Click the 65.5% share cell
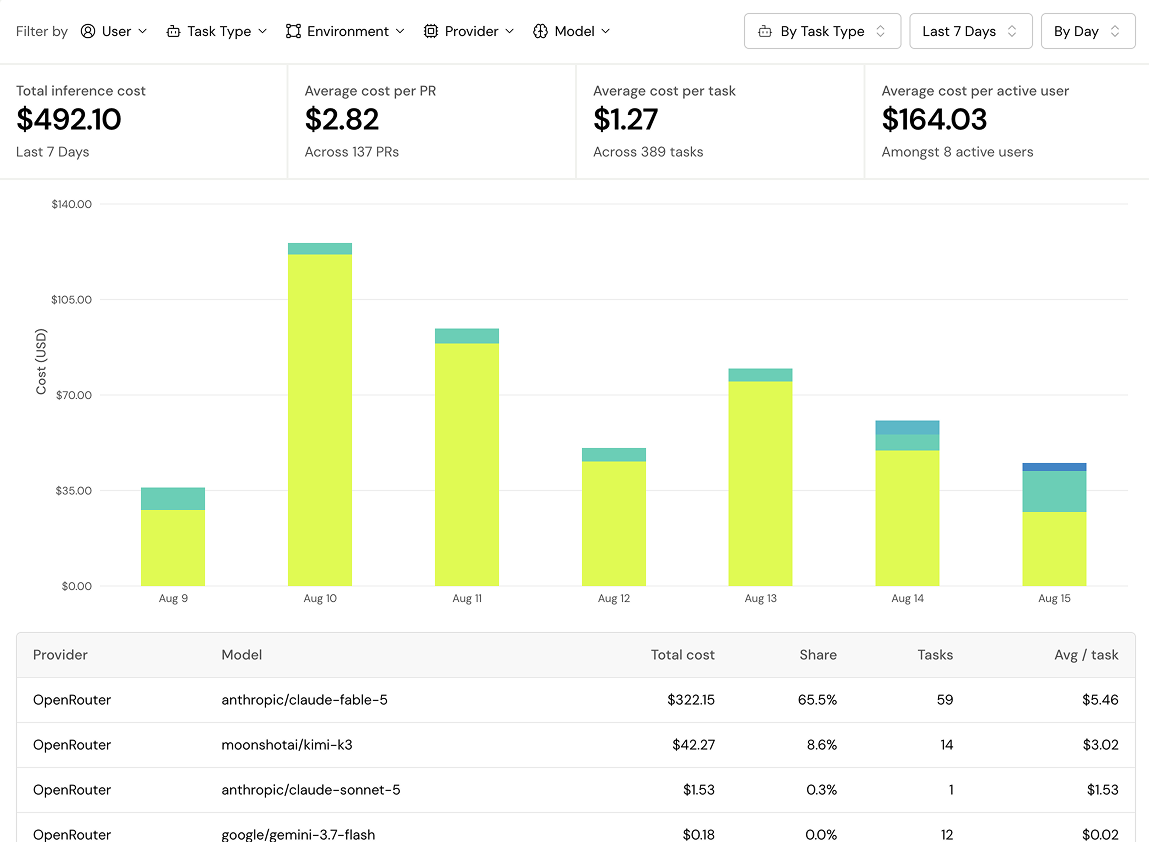The image size is (1155, 842). 818,700
